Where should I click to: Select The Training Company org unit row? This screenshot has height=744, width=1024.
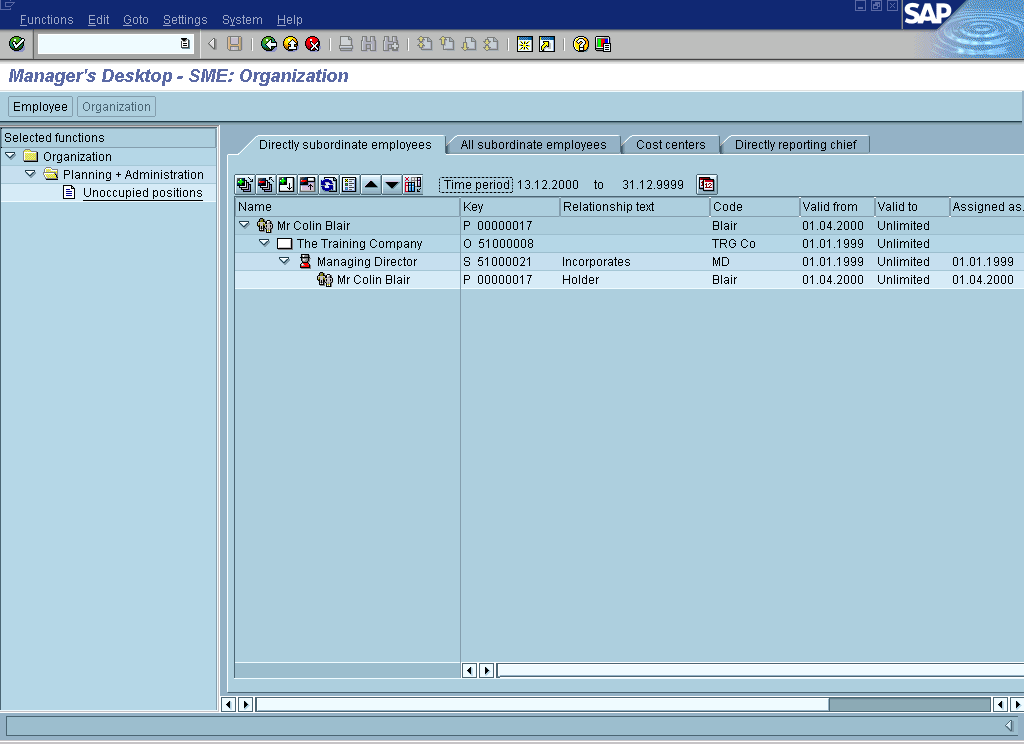pyautogui.click(x=629, y=243)
